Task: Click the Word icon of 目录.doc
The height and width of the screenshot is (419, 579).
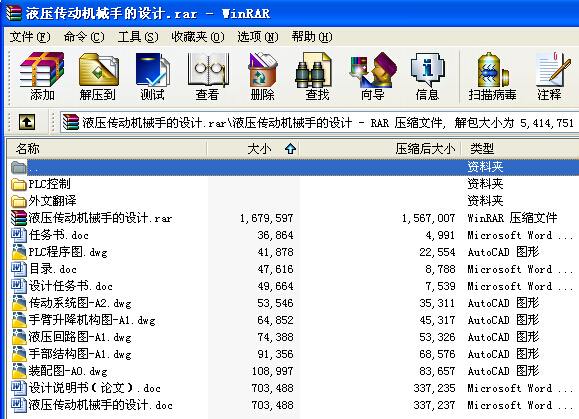Action: coord(18,269)
